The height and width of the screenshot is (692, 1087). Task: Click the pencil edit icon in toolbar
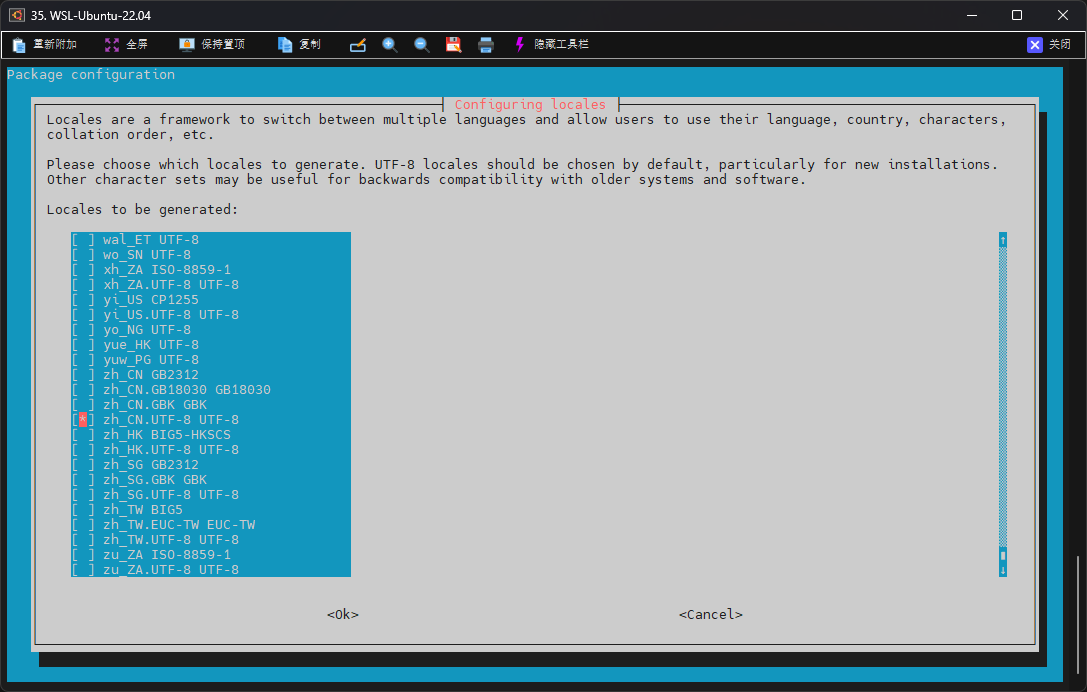coord(358,45)
